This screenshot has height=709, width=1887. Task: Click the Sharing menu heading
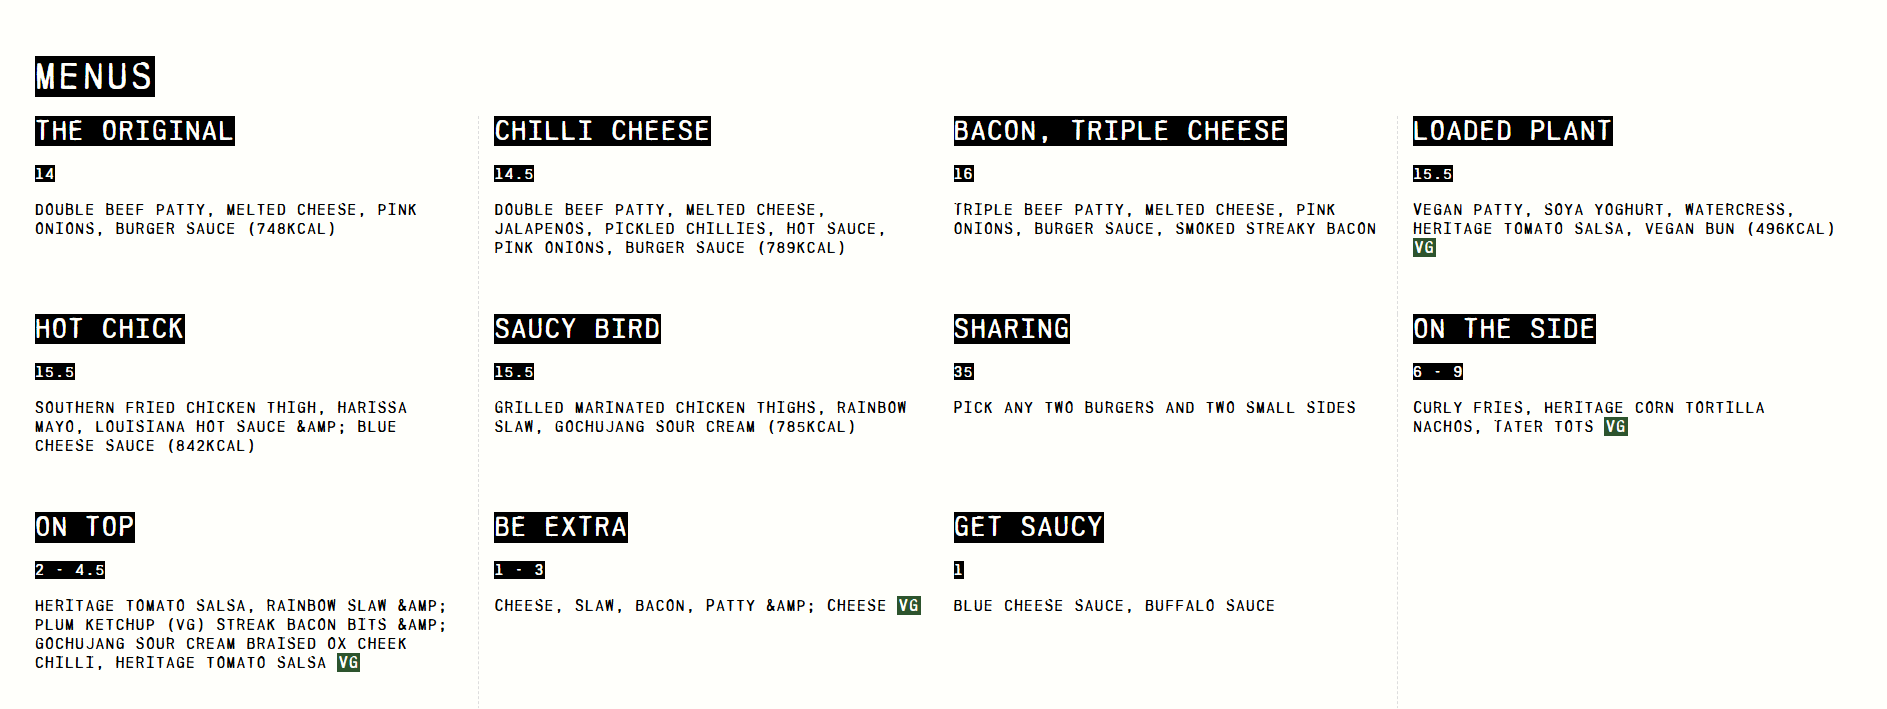point(1011,329)
